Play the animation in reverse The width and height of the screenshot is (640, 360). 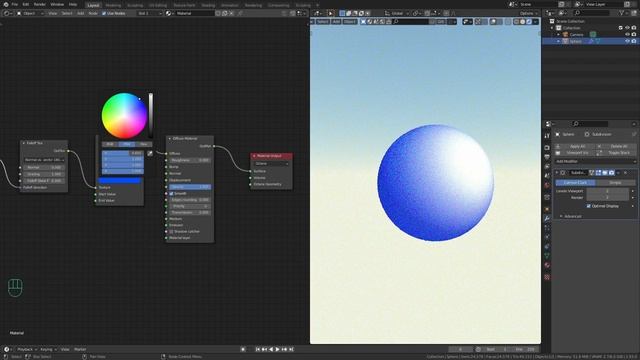point(271,349)
